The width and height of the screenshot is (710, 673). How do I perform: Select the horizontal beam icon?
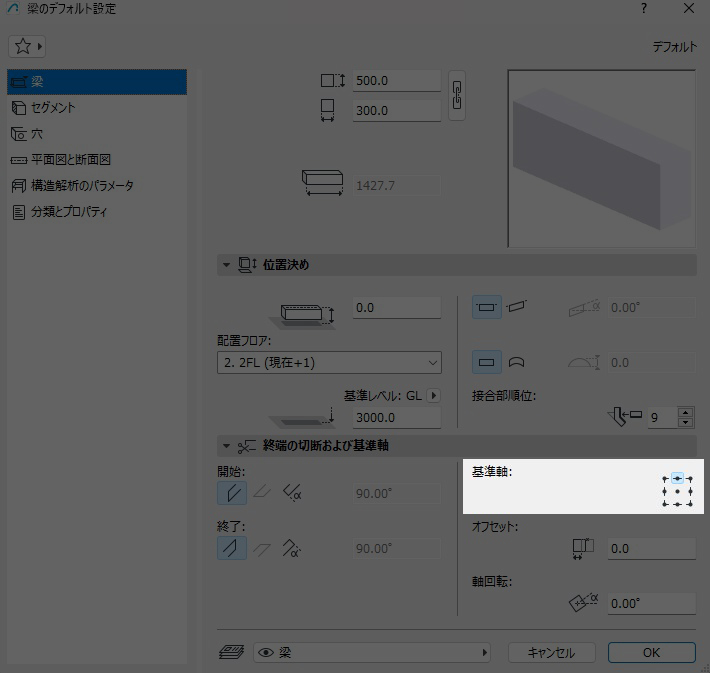point(486,308)
